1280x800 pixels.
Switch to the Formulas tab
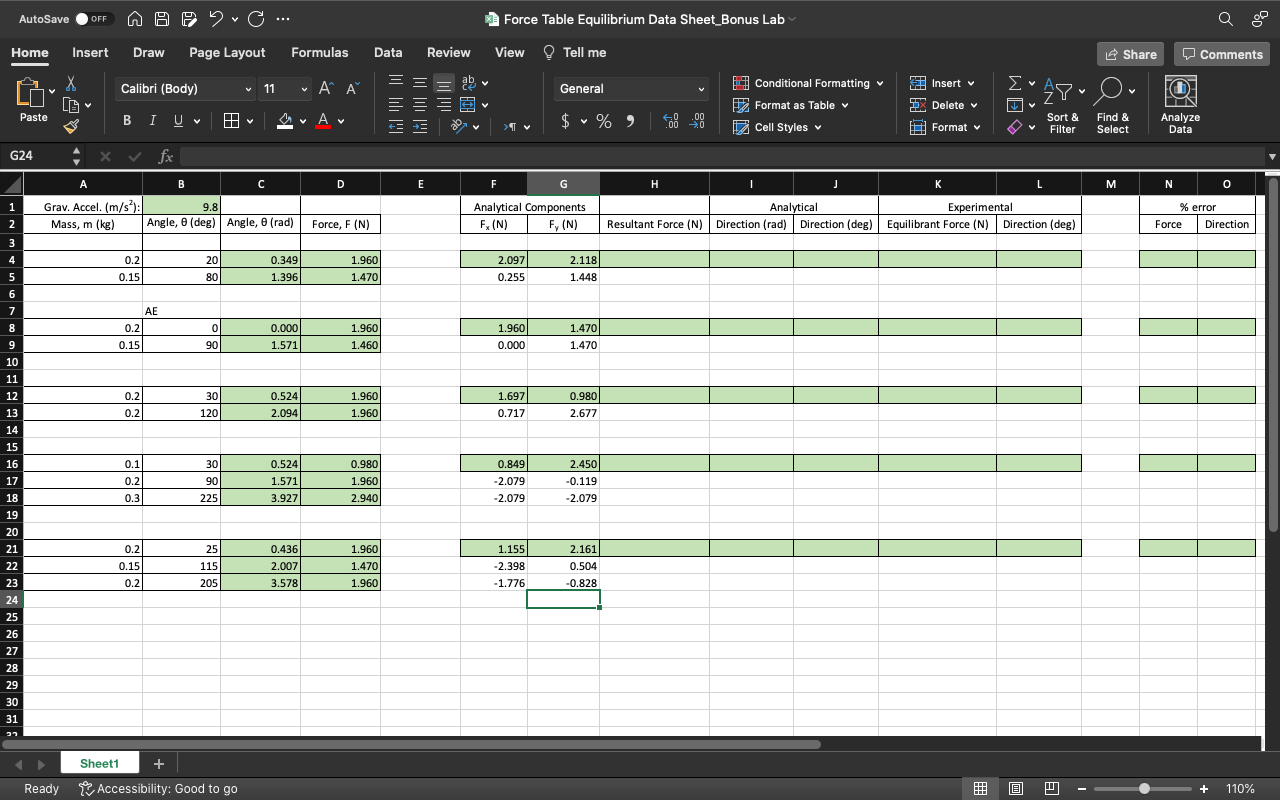click(x=320, y=52)
